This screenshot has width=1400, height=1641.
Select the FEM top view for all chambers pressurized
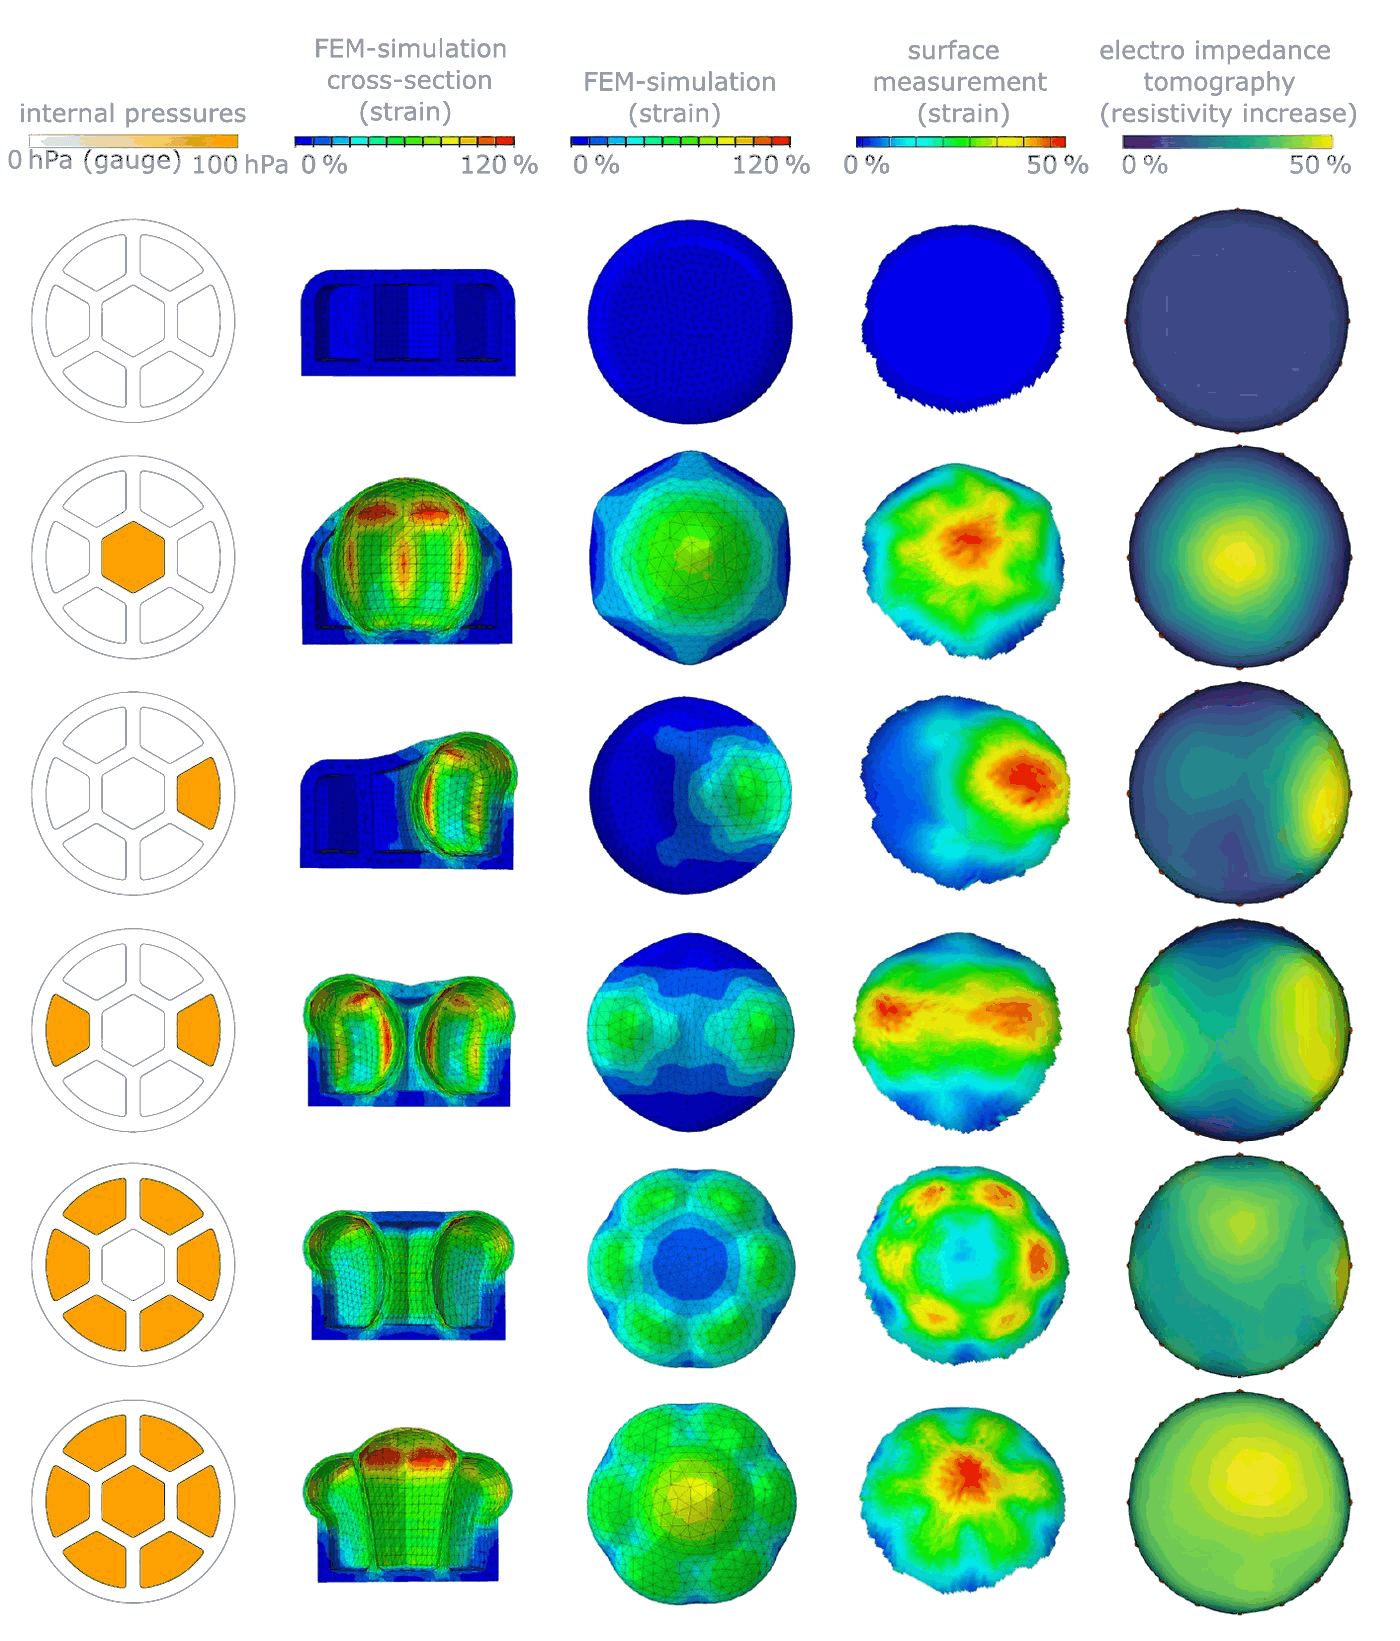click(x=692, y=1503)
